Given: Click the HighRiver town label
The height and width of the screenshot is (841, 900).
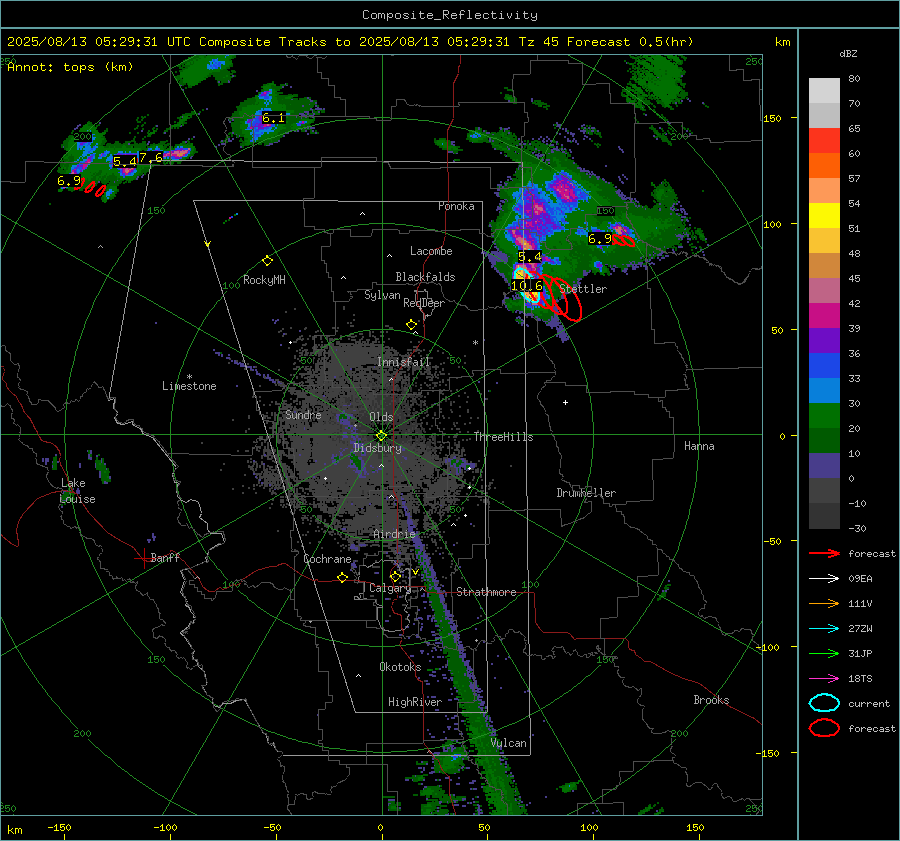Looking at the screenshot, I should click(x=415, y=702).
